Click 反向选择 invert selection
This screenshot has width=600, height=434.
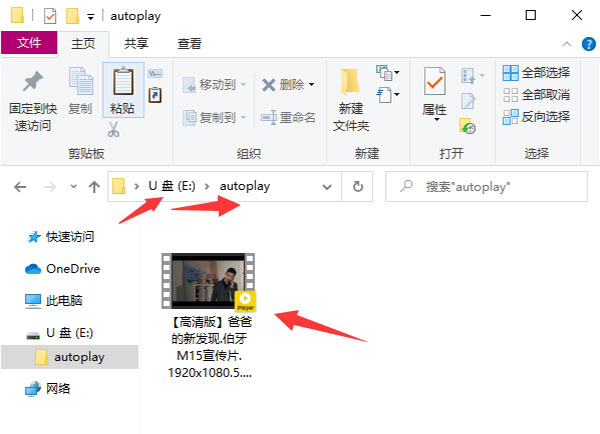[x=536, y=117]
